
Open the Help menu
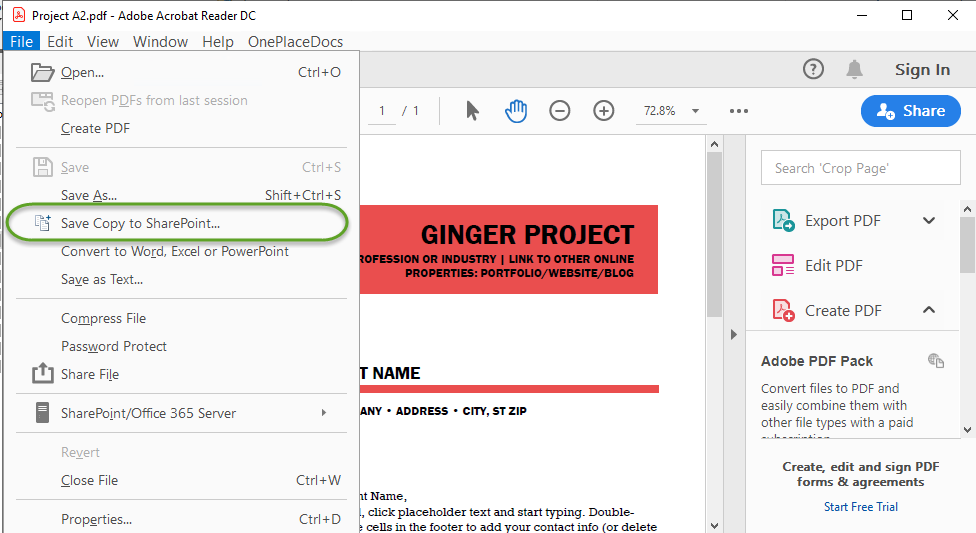tap(218, 42)
